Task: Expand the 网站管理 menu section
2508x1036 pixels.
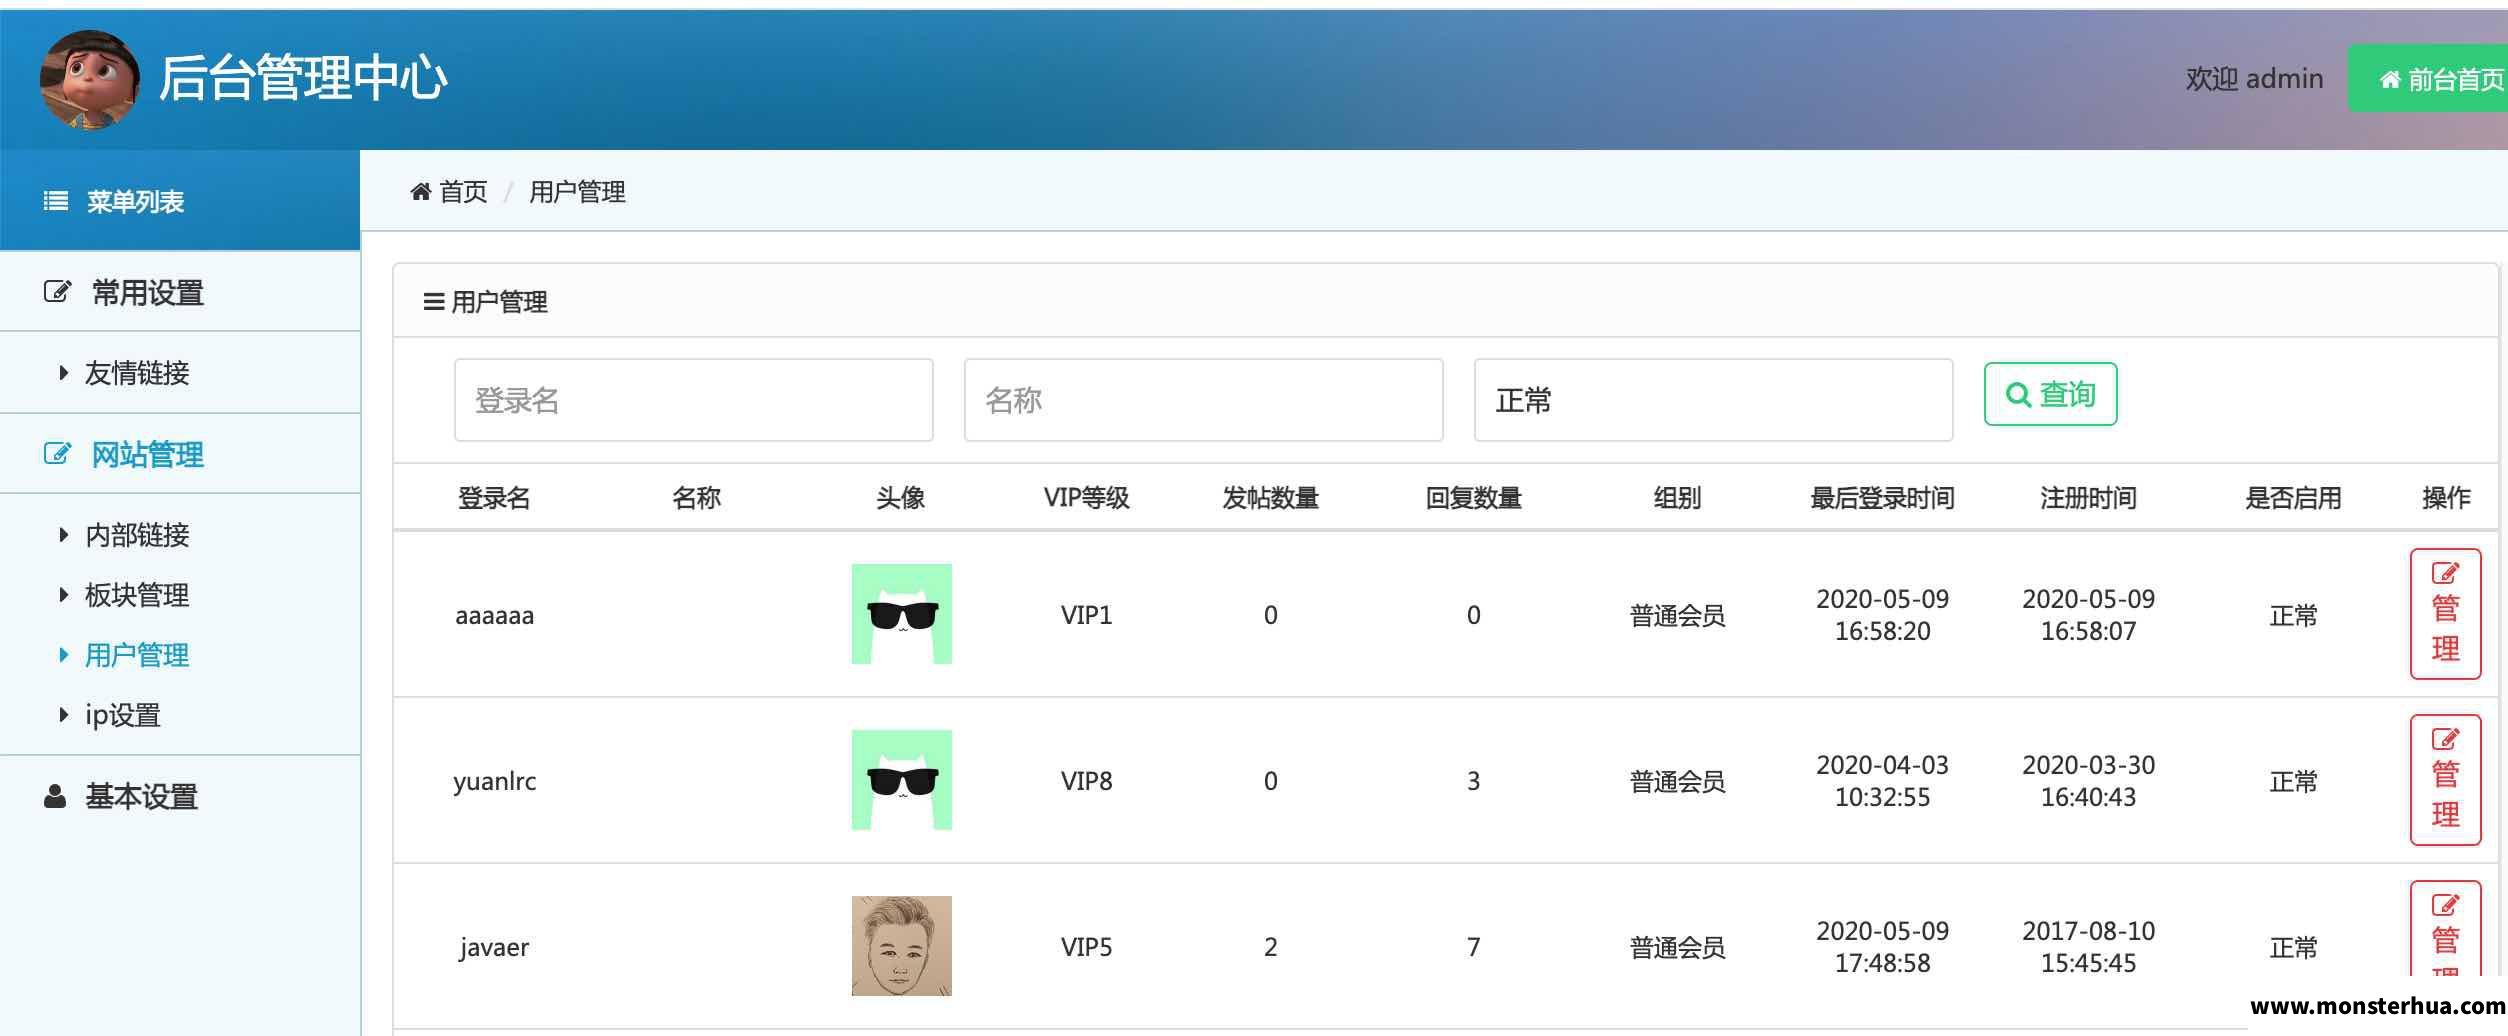Action: tap(180, 454)
